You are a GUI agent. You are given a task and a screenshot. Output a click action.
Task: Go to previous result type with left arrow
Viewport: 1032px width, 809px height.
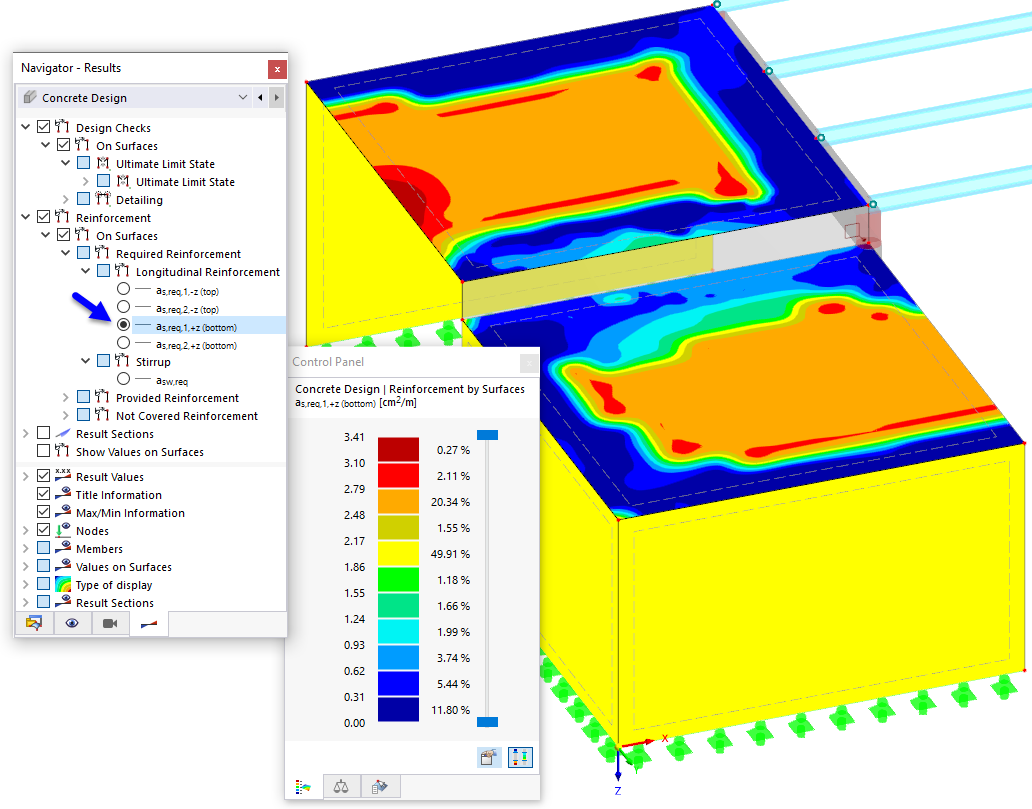click(x=261, y=97)
